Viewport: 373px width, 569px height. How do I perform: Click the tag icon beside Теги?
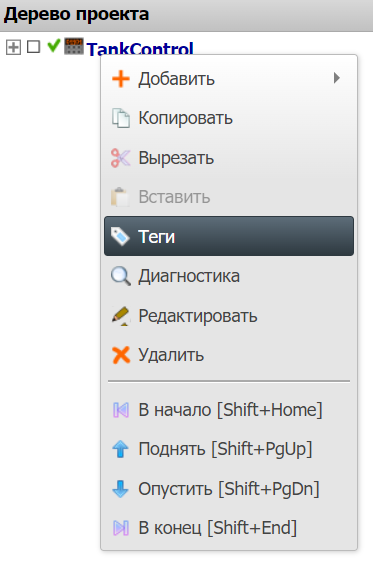point(120,236)
